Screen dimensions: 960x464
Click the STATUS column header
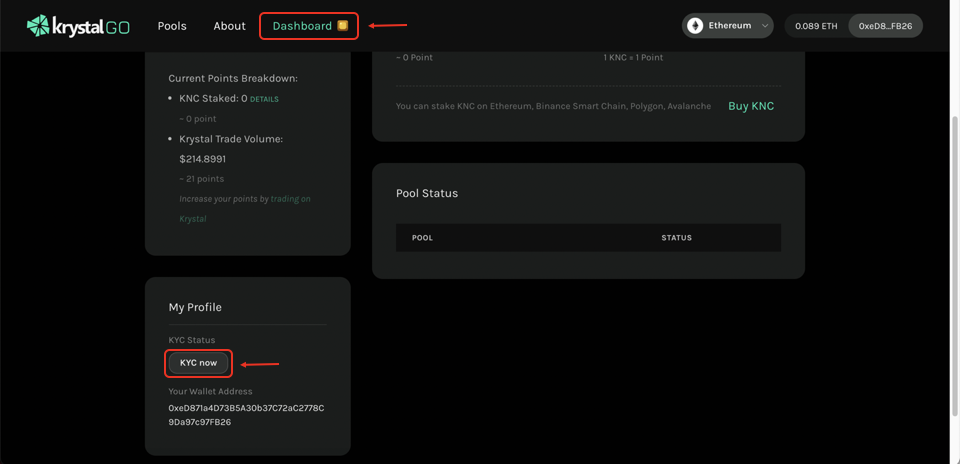pyautogui.click(x=676, y=238)
